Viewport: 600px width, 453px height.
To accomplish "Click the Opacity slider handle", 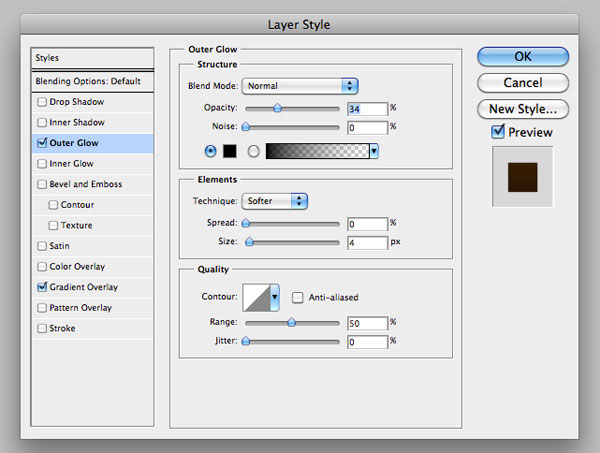I will pos(277,108).
